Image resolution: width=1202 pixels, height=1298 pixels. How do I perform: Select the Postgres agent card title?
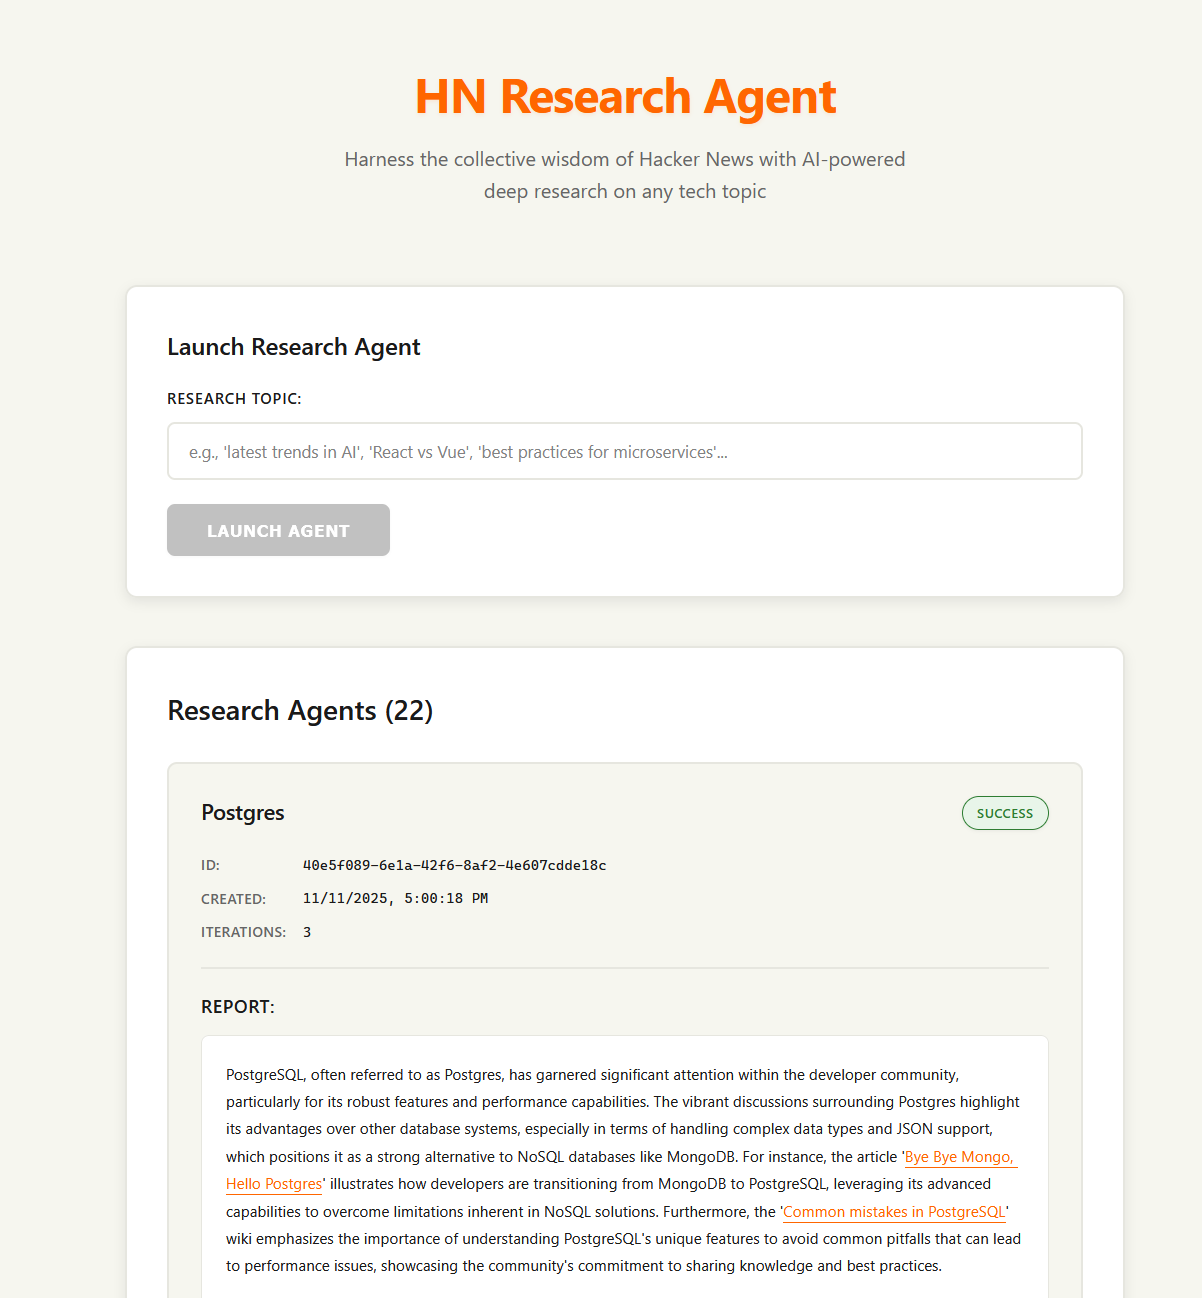click(242, 813)
